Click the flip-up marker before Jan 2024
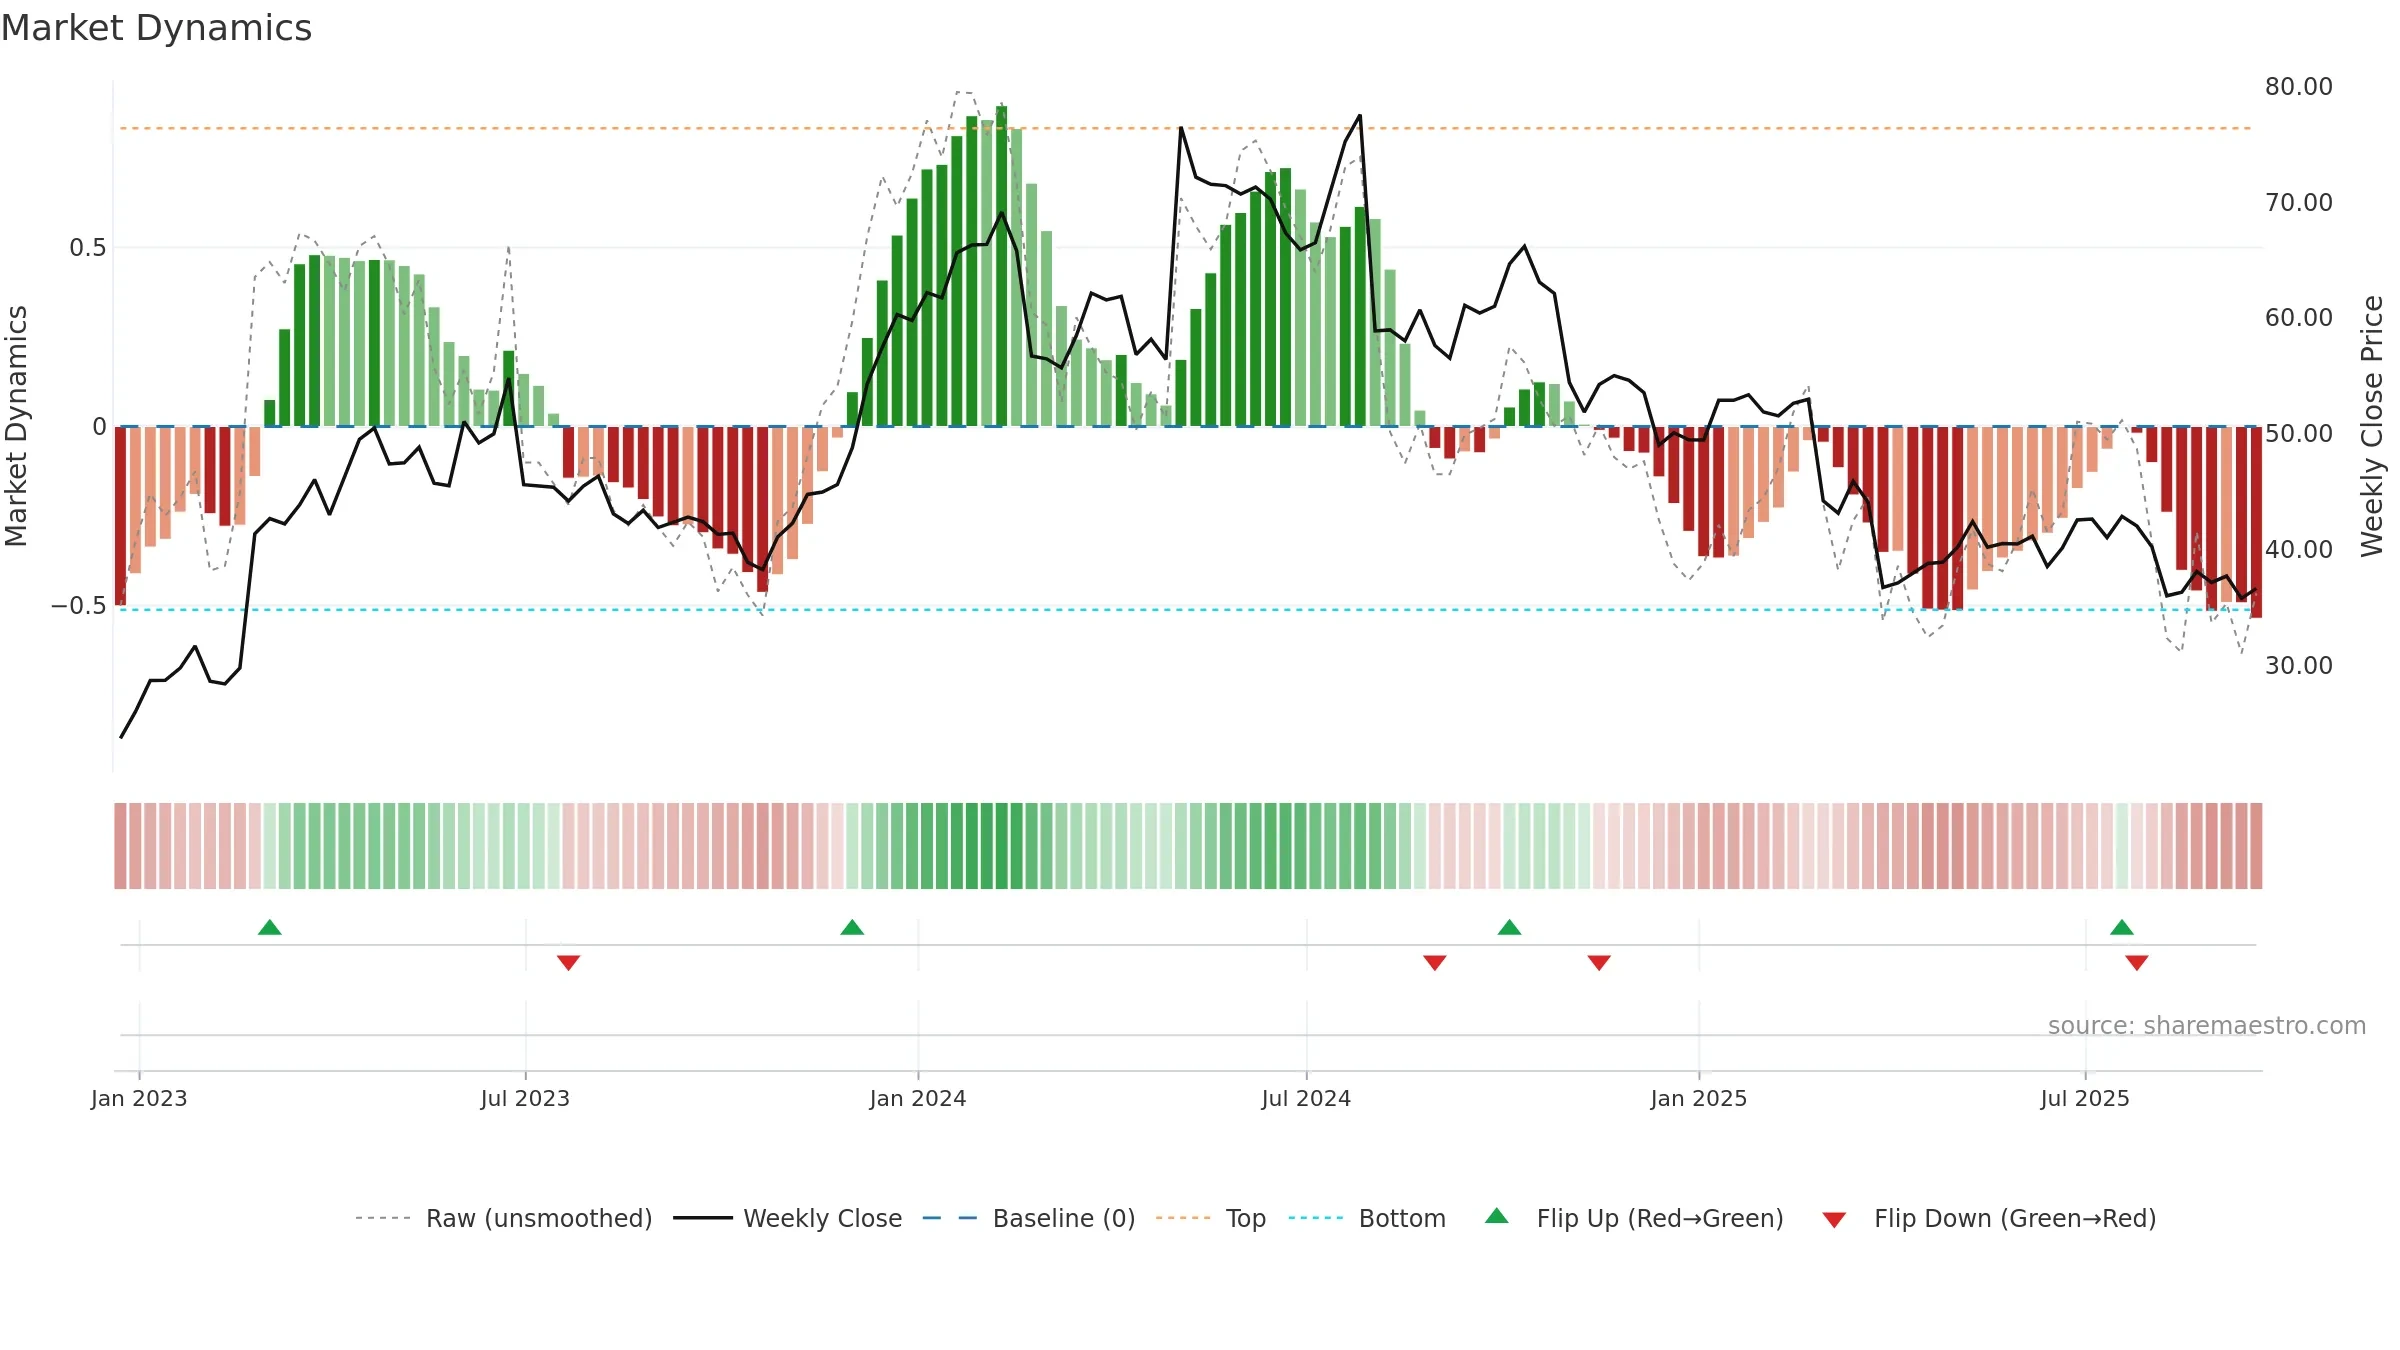The width and height of the screenshot is (2400, 1350). coord(852,927)
